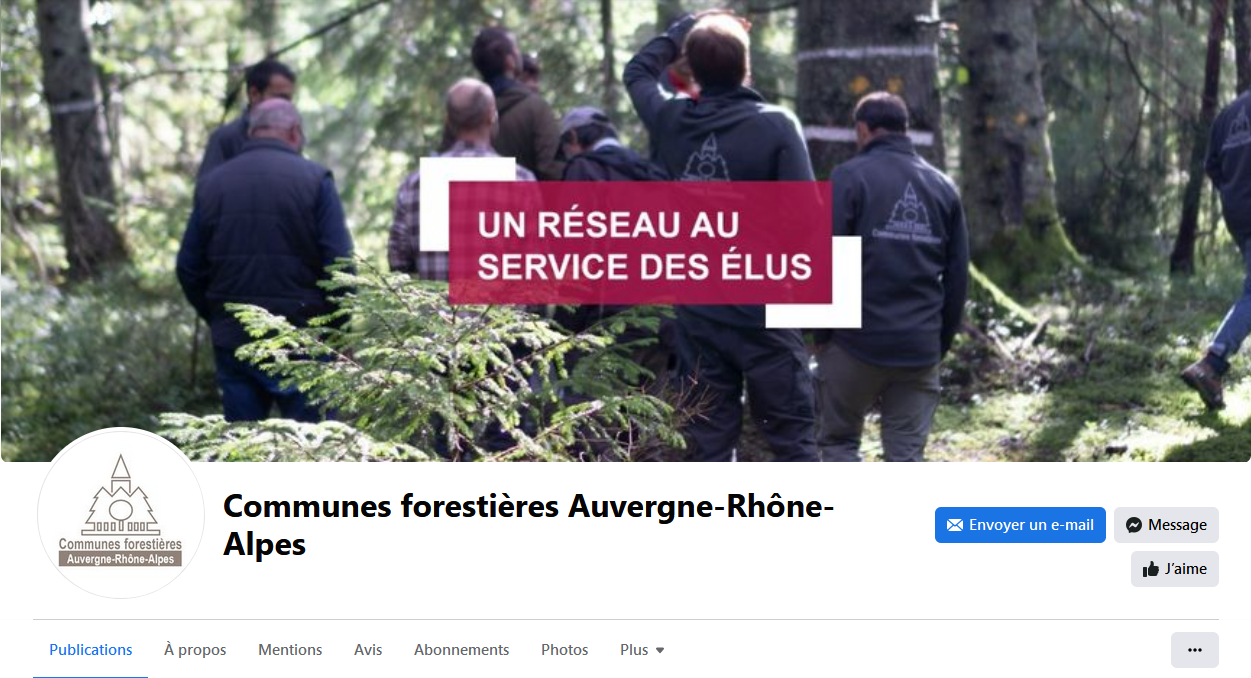Click the page title Communes forestières Auvergne-Rhône-Alpes
The width and height of the screenshot is (1251, 678).
coord(529,525)
